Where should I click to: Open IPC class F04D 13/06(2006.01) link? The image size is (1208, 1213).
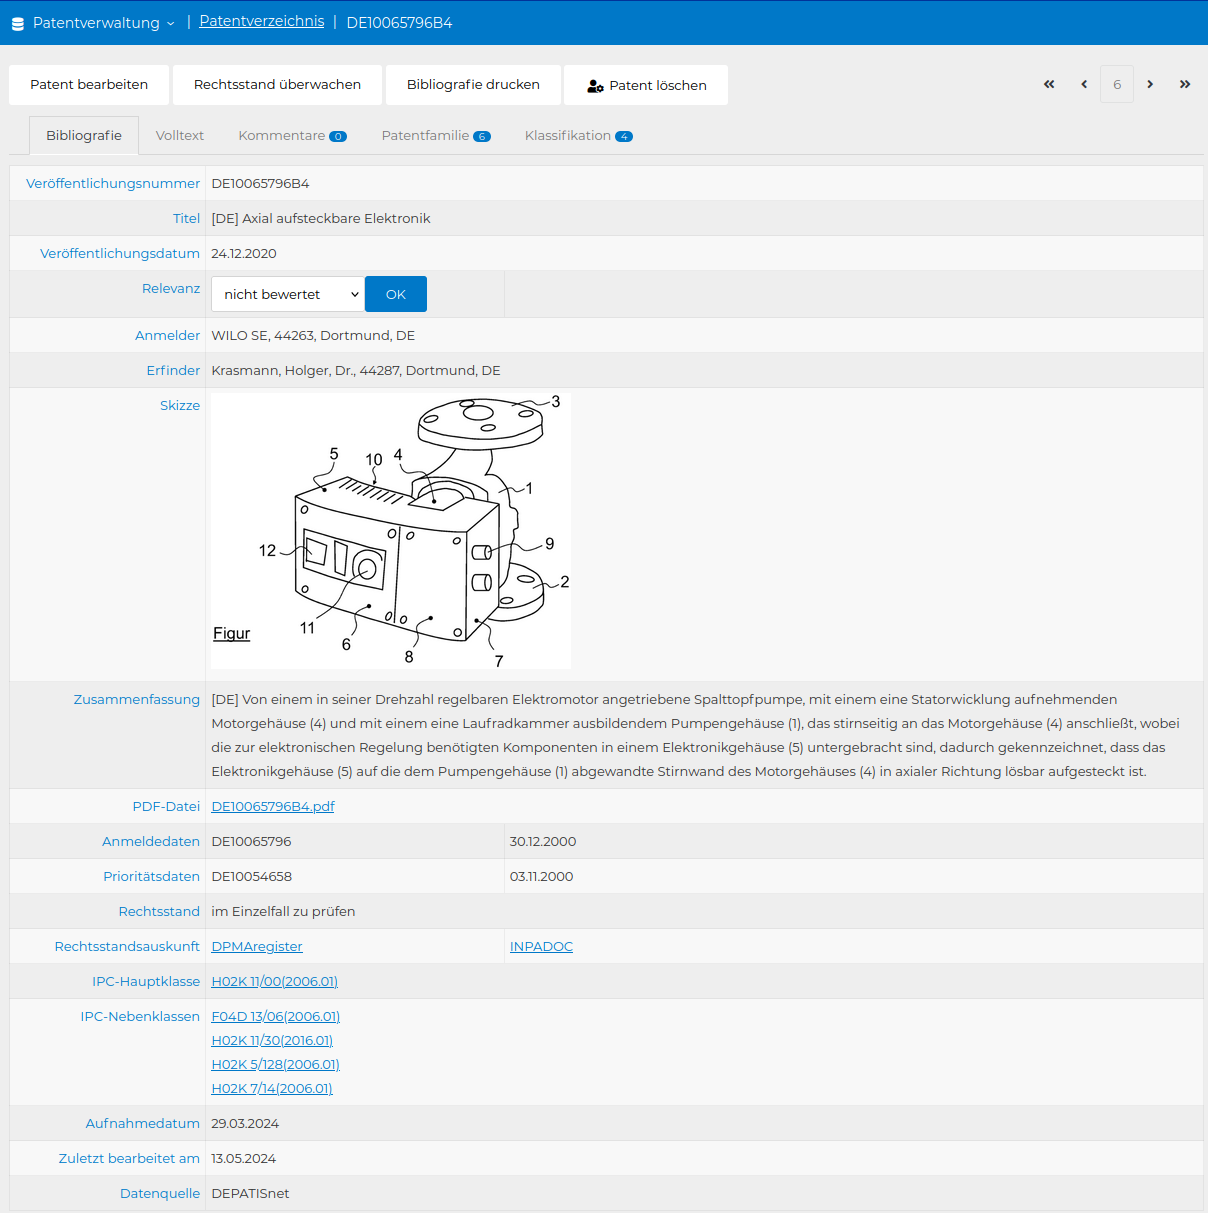pyautogui.click(x=276, y=1016)
